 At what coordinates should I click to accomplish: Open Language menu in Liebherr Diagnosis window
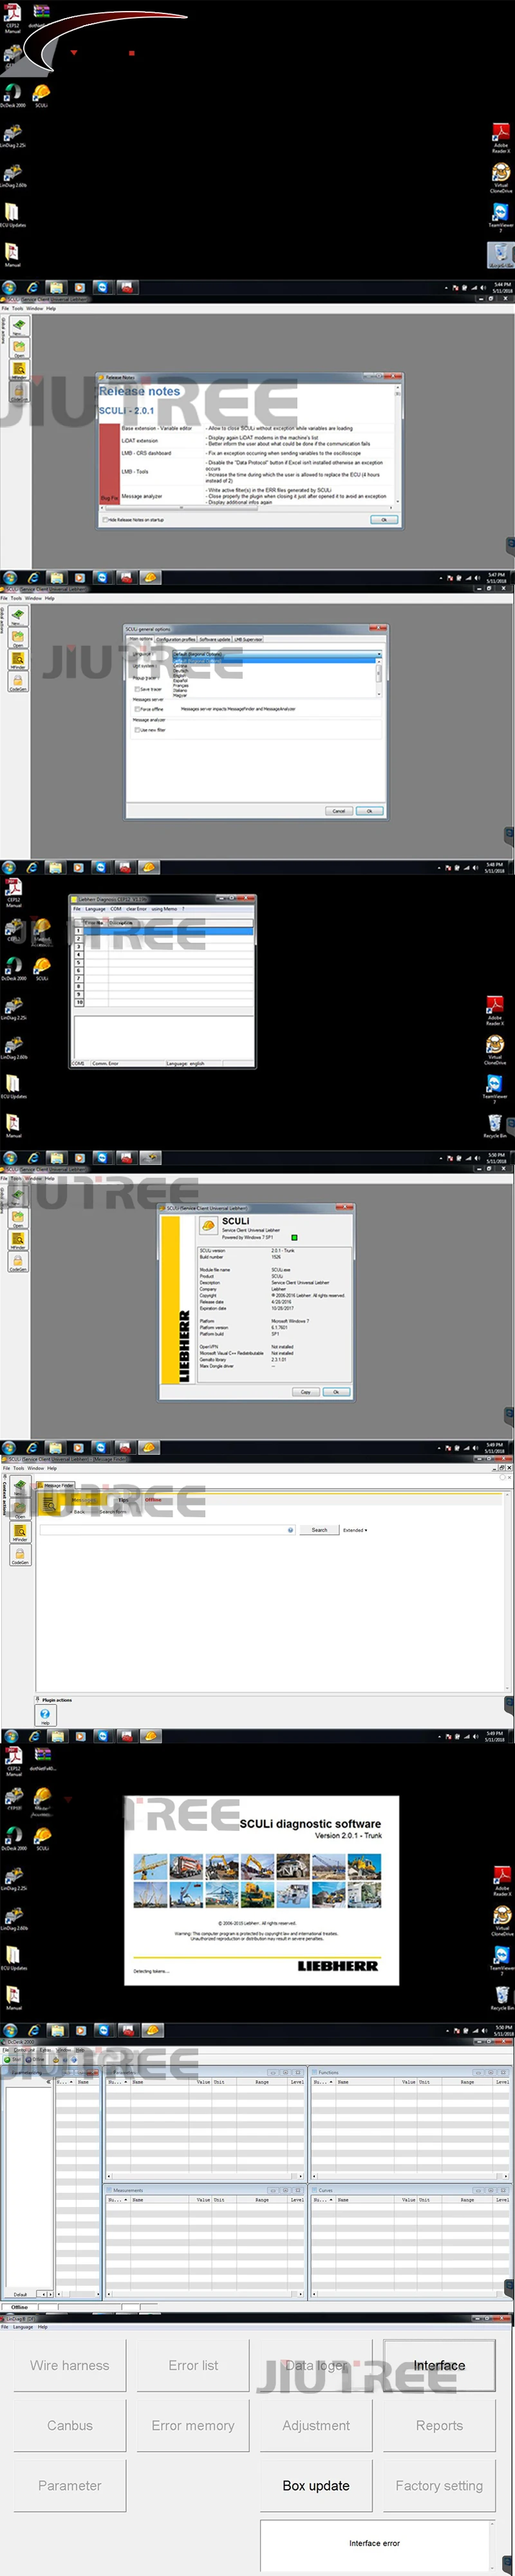[95, 909]
